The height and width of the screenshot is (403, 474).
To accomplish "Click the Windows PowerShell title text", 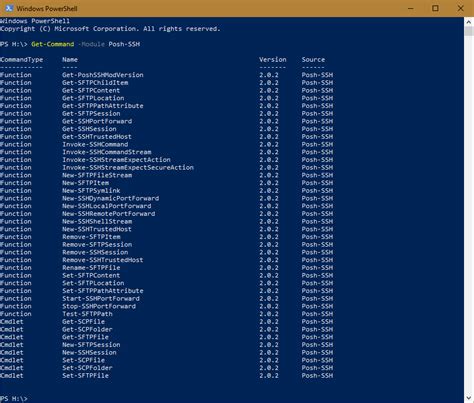I will (x=47, y=9).
